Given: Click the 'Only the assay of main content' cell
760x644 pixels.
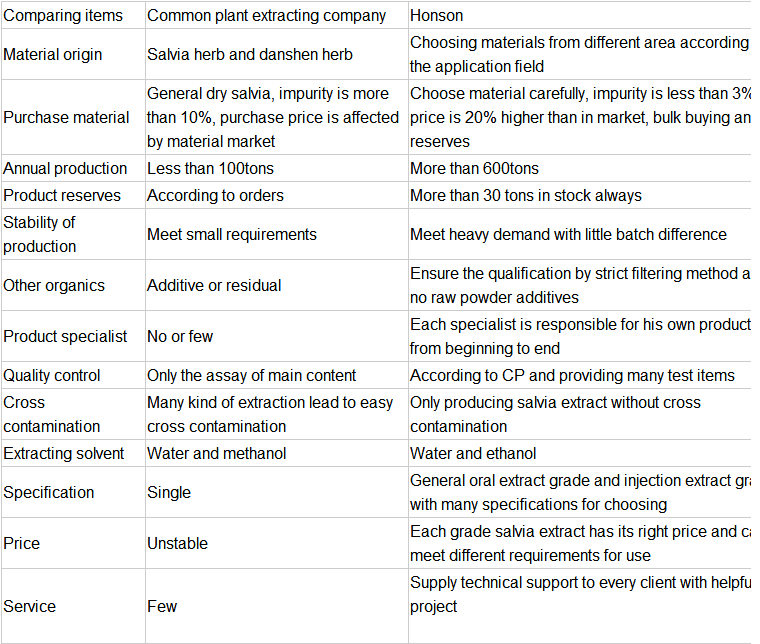Looking at the screenshot, I should point(251,375).
